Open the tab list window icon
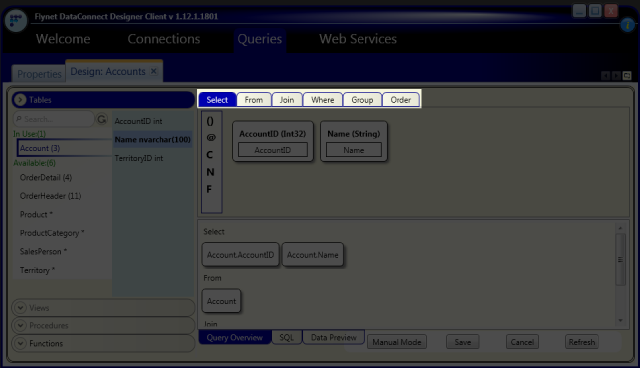Image resolution: width=640 pixels, height=368 pixels. [627, 75]
